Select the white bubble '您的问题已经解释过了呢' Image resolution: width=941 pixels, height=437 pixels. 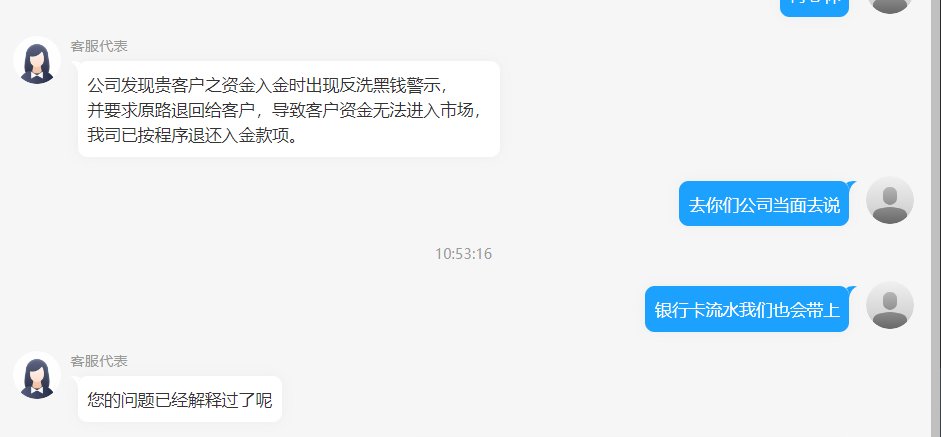coord(180,399)
